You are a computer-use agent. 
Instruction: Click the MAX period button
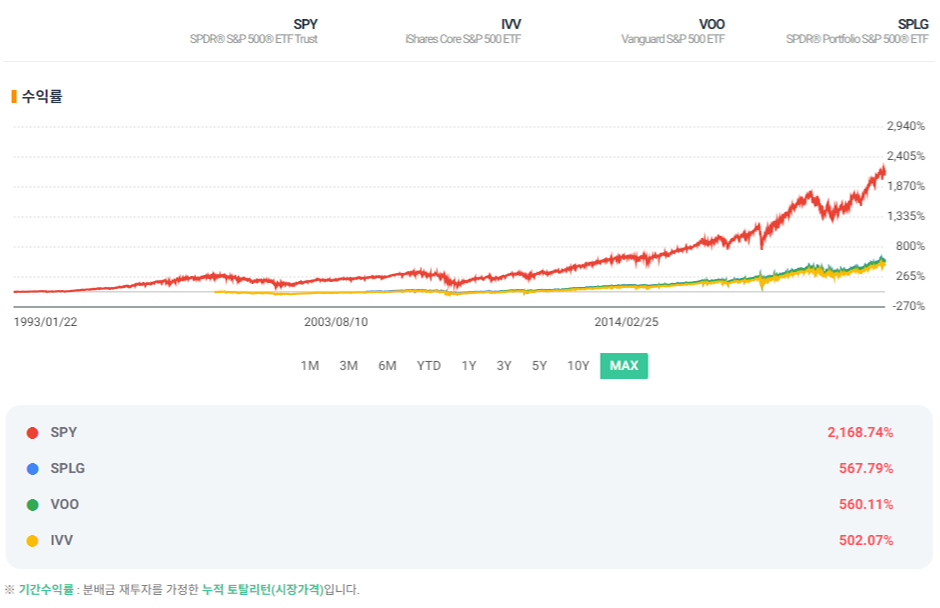624,366
